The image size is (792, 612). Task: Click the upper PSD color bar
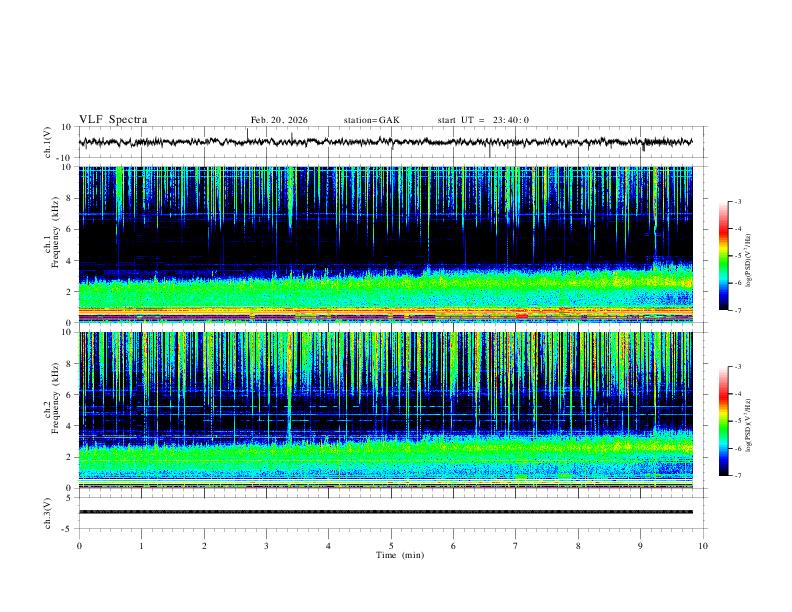pyautogui.click(x=724, y=256)
